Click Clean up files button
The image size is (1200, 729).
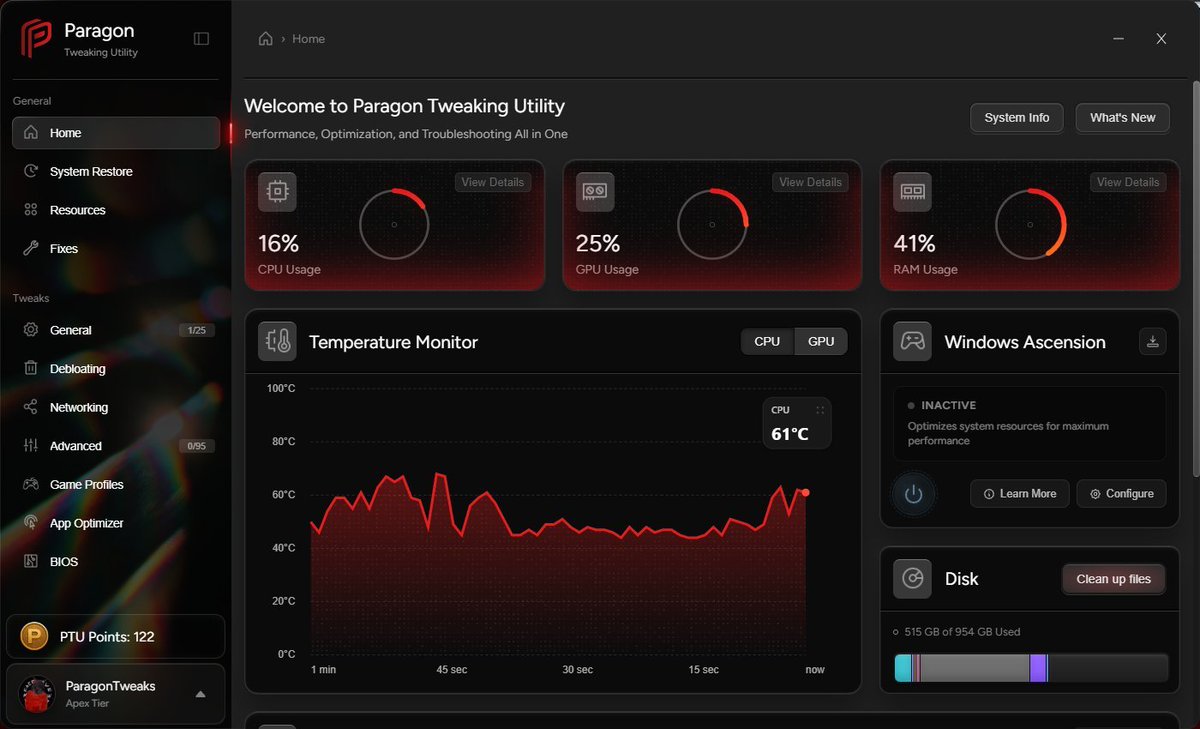[x=1113, y=579]
